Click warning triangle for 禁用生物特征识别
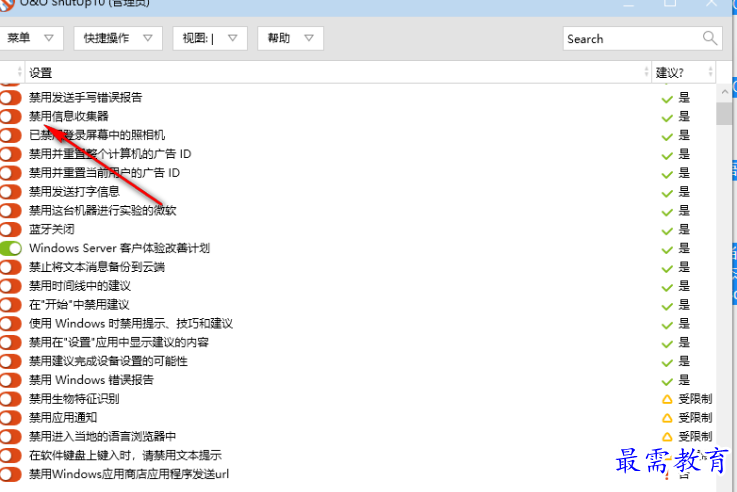737x492 pixels. pyautogui.click(x=667, y=399)
